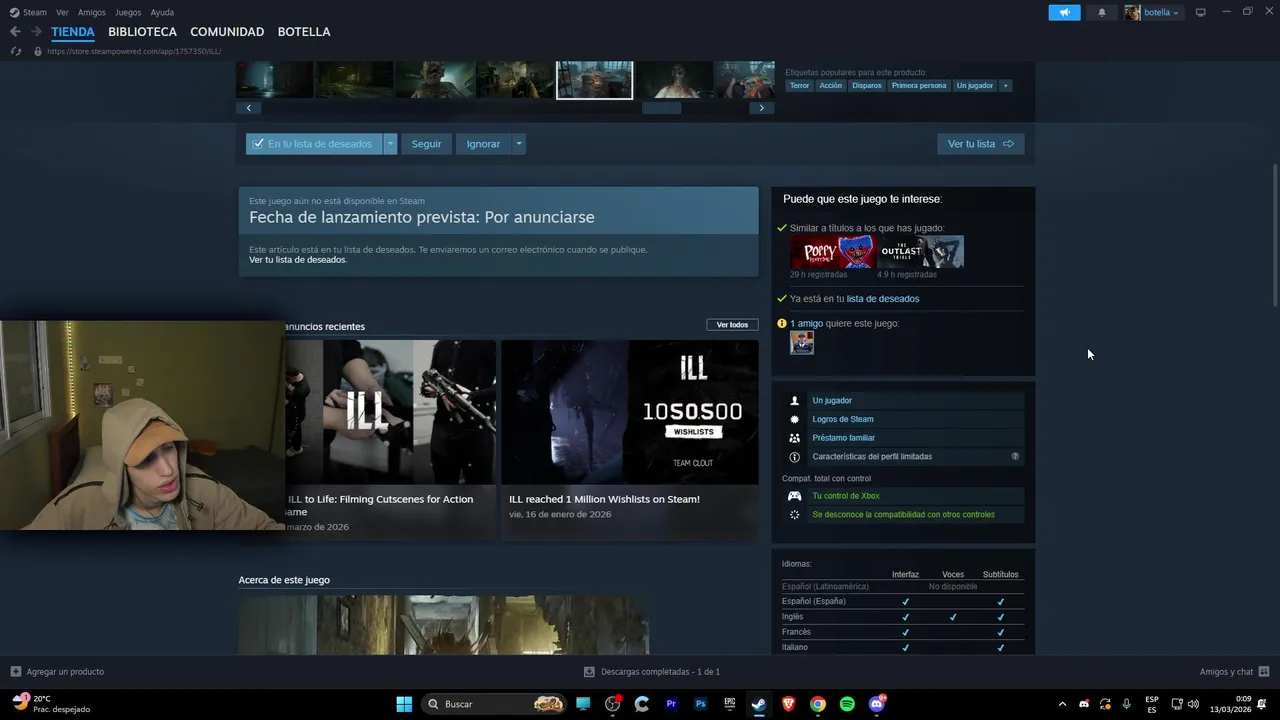The width and height of the screenshot is (1280, 720).
Task: Click 'Ver todos' announcements button
Action: coord(732,325)
